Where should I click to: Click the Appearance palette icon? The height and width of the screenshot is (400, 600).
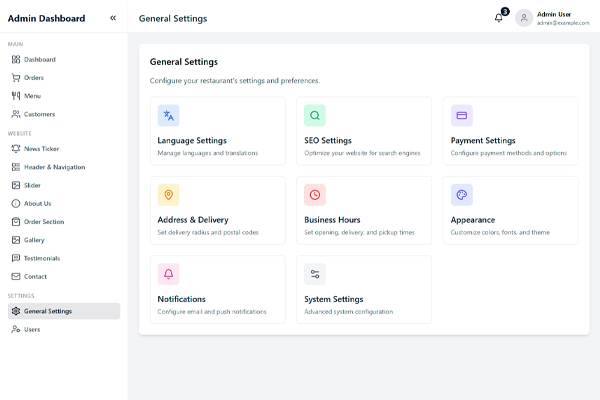tap(462, 195)
